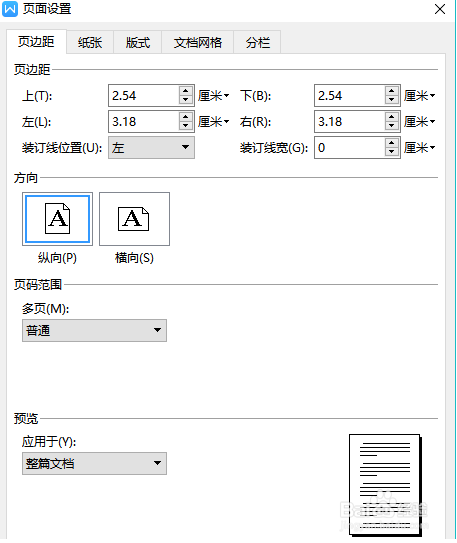Open the 装订线位置(U) dropdown
The width and height of the screenshot is (457, 543).
151,148
